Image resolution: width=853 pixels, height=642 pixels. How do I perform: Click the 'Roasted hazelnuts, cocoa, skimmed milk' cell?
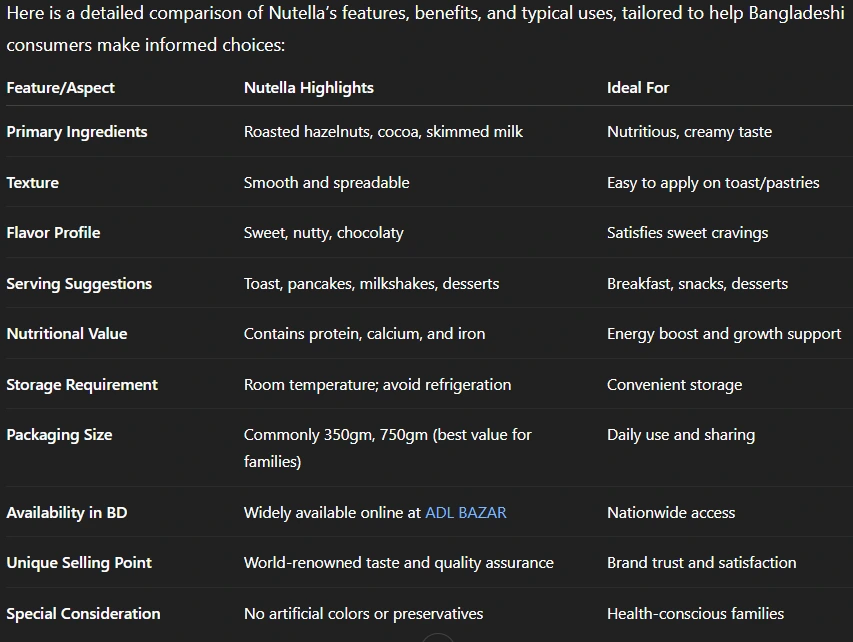(x=383, y=131)
